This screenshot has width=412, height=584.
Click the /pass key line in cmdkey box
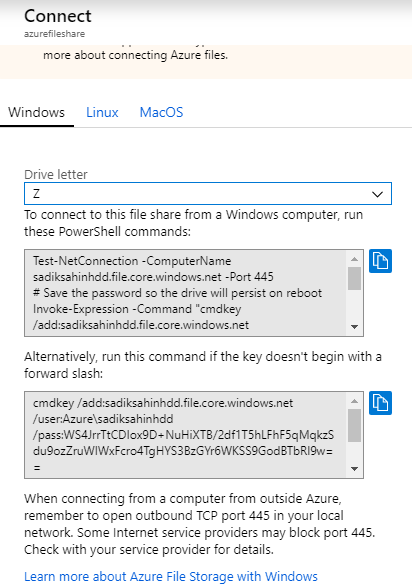183,435
